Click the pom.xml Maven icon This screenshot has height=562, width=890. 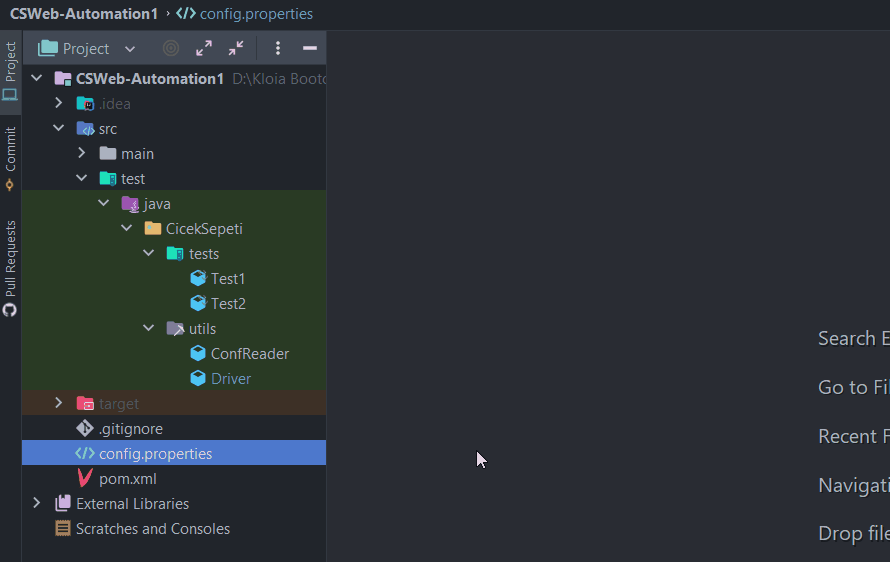(x=85, y=478)
